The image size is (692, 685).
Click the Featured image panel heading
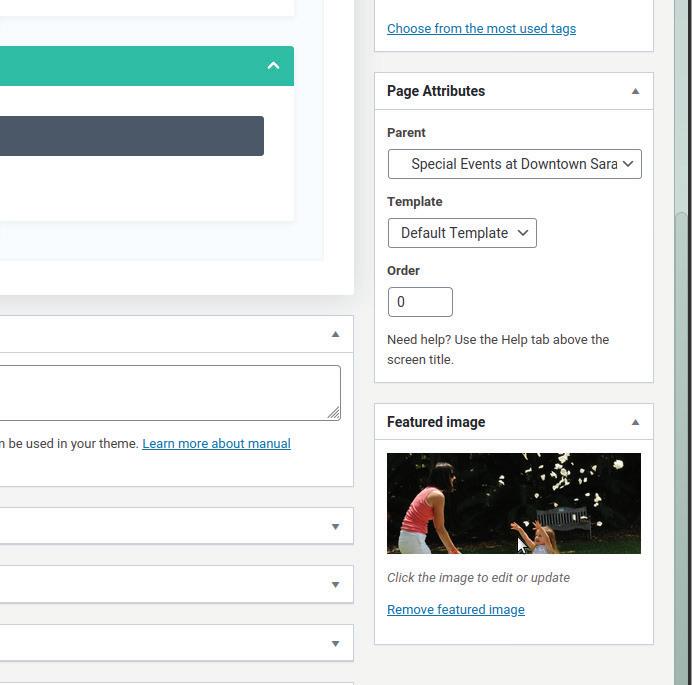point(436,422)
